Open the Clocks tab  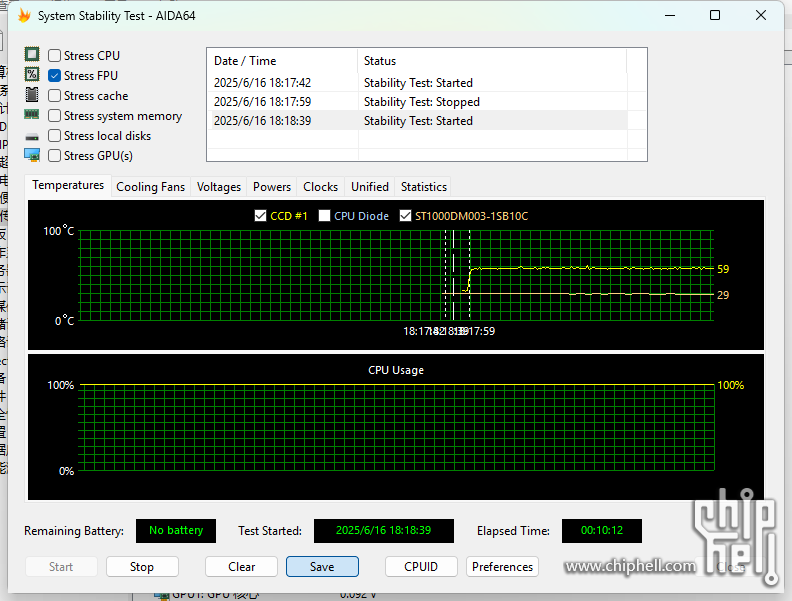click(x=320, y=187)
